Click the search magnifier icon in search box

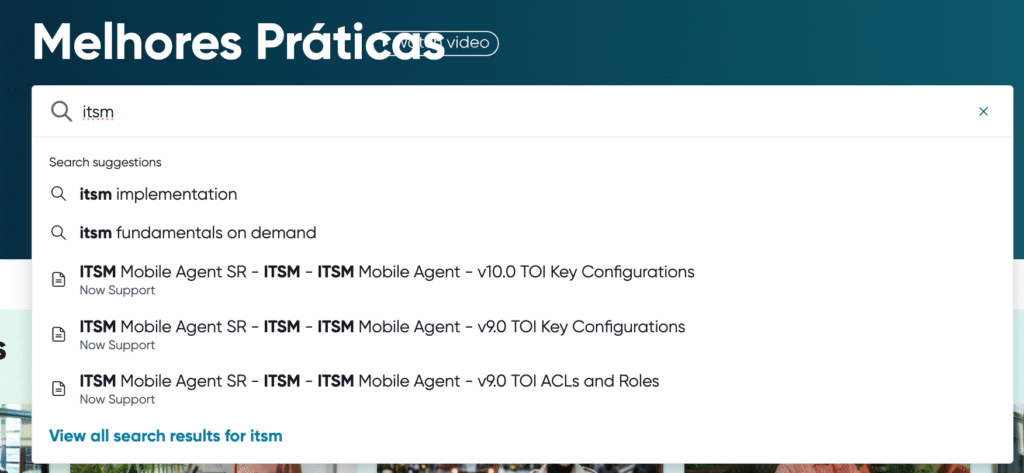61,112
